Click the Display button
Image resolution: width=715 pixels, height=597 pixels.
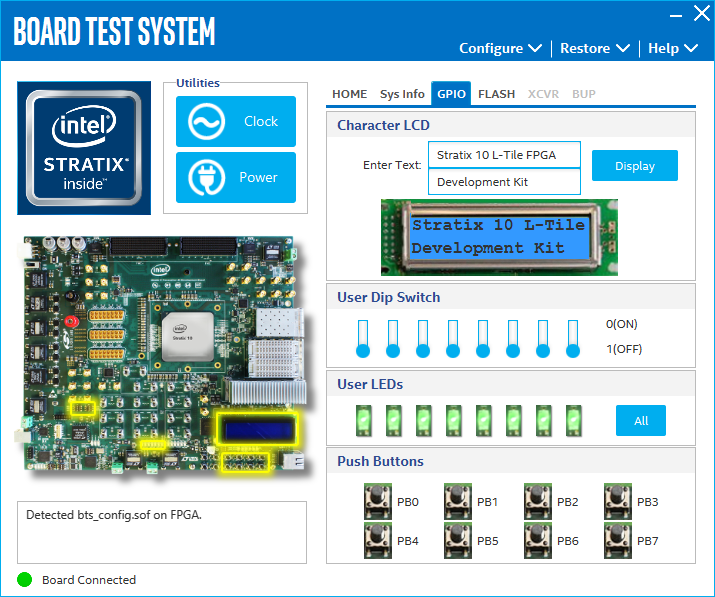pyautogui.click(x=635, y=166)
